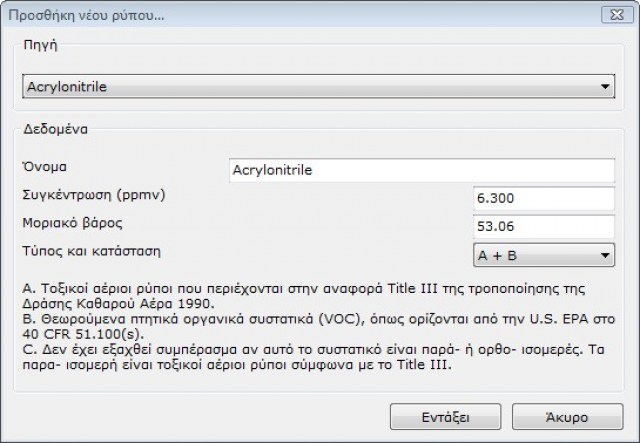
Task: Click the arrow of the Πηγή dropdown
Action: tap(605, 87)
